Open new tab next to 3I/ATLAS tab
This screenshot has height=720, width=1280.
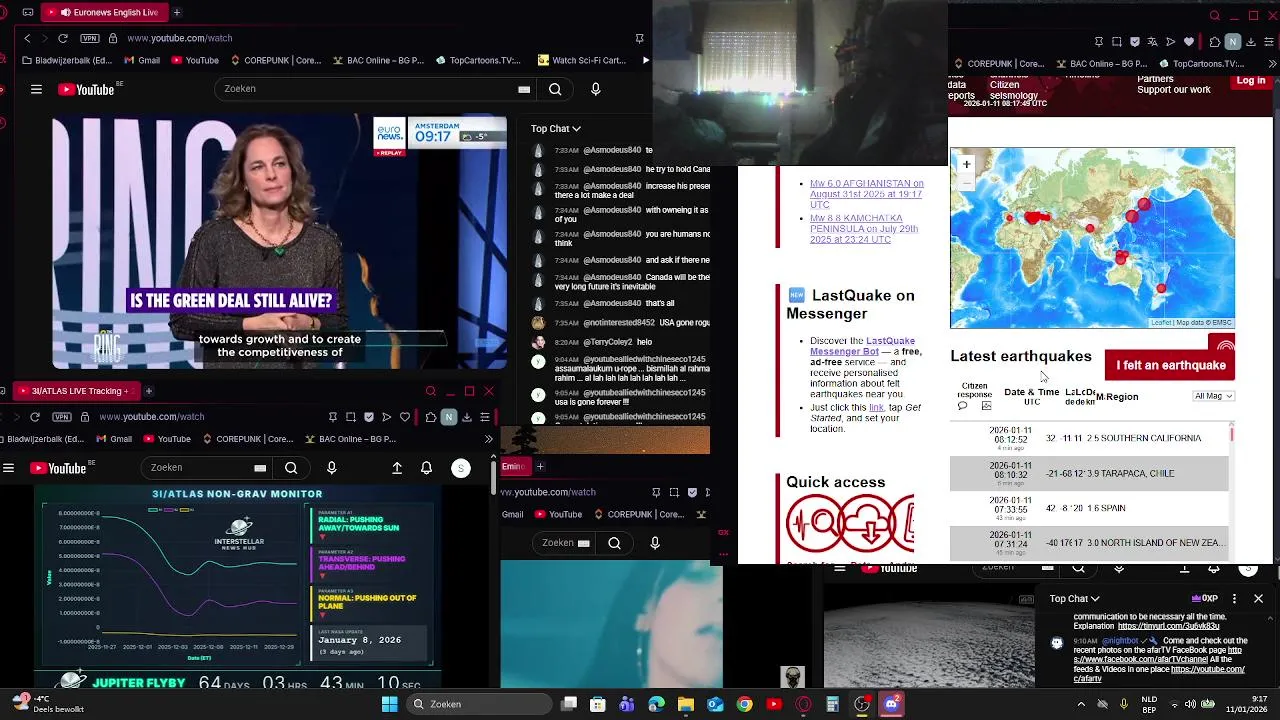[148, 391]
